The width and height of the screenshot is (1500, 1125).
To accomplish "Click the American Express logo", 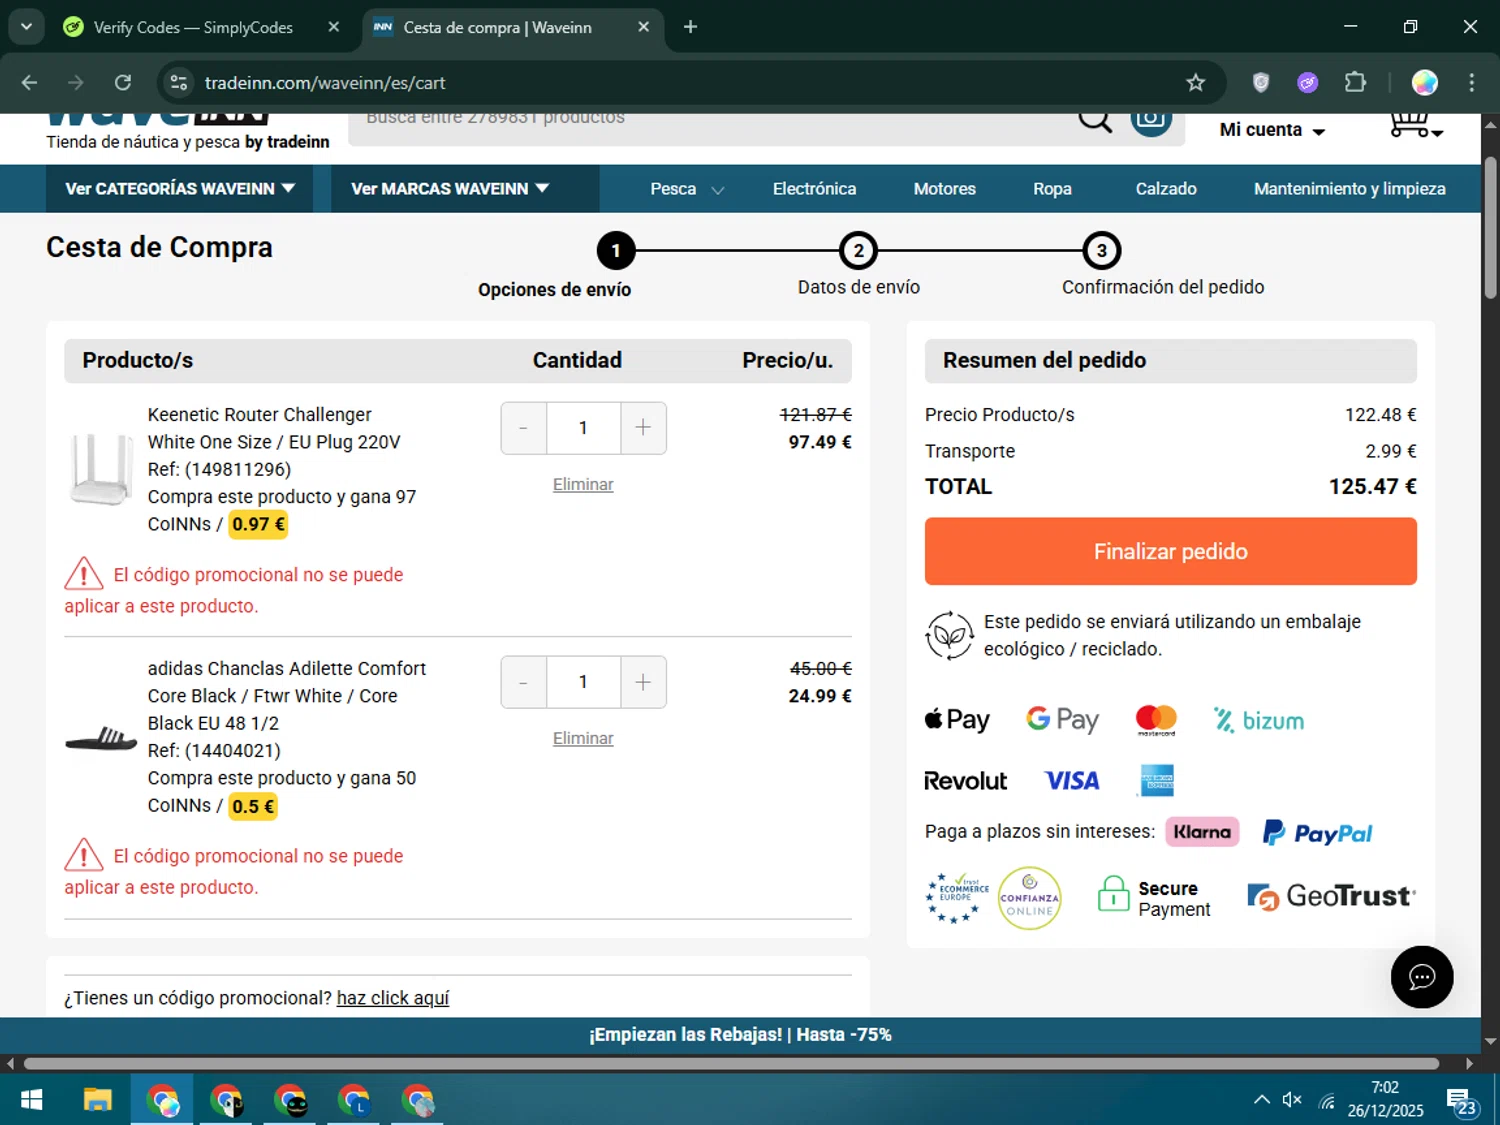I will pyautogui.click(x=1157, y=781).
